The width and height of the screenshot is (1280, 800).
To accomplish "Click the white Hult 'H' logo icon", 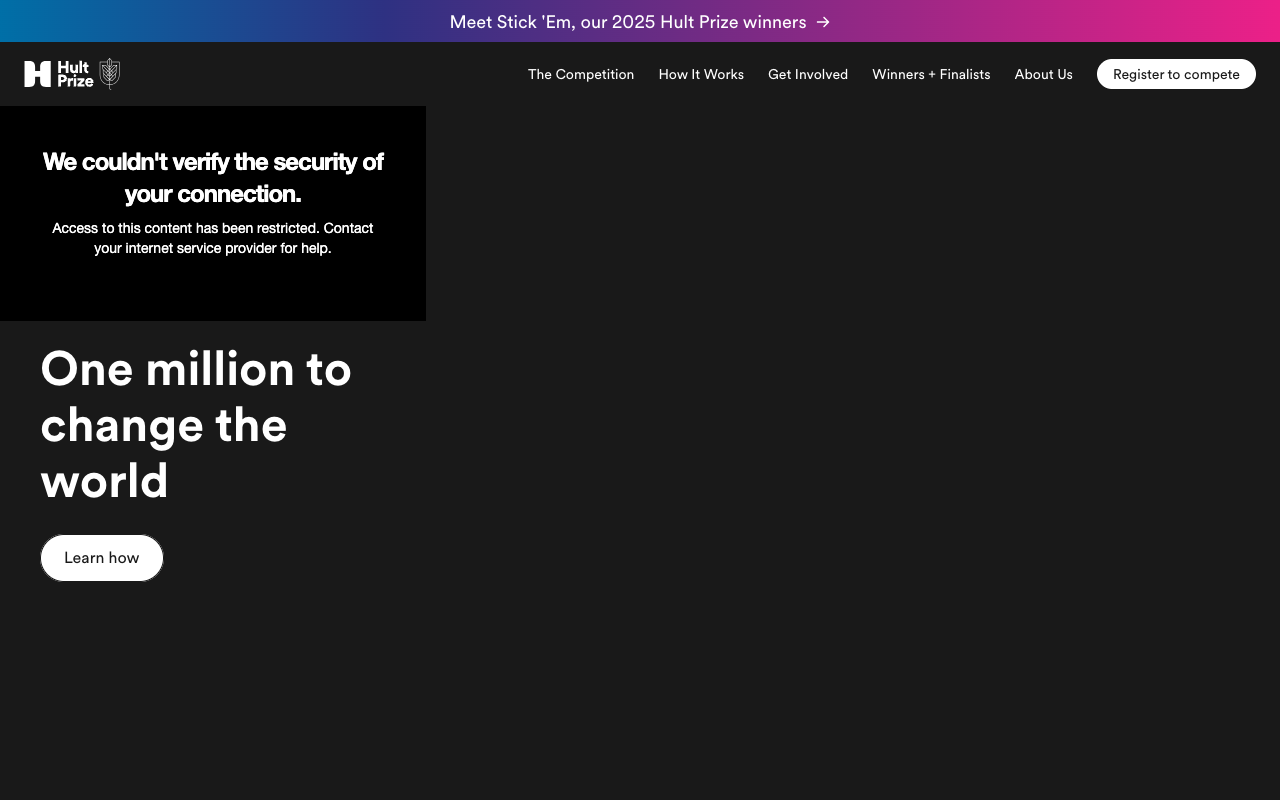I will click(x=38, y=74).
